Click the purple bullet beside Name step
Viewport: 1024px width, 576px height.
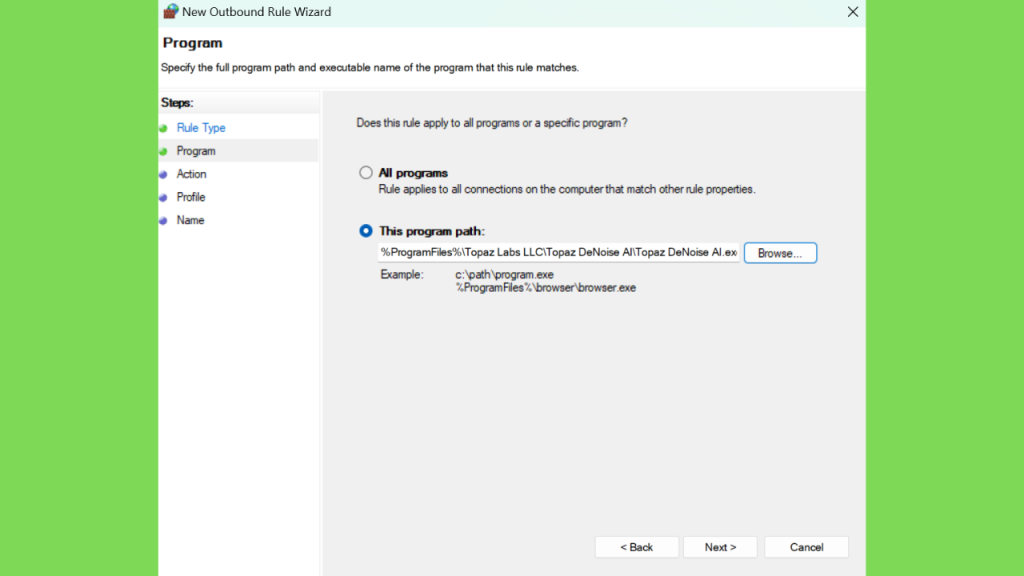(x=163, y=221)
